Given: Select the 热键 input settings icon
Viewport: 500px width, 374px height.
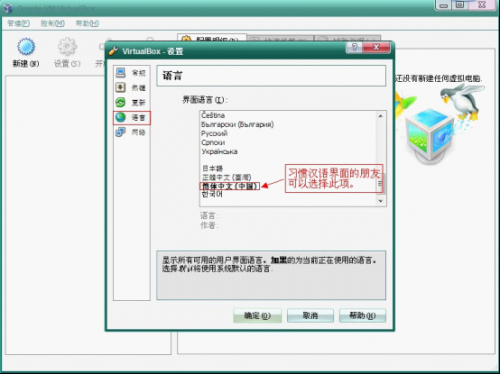Looking at the screenshot, I should click(x=120, y=88).
